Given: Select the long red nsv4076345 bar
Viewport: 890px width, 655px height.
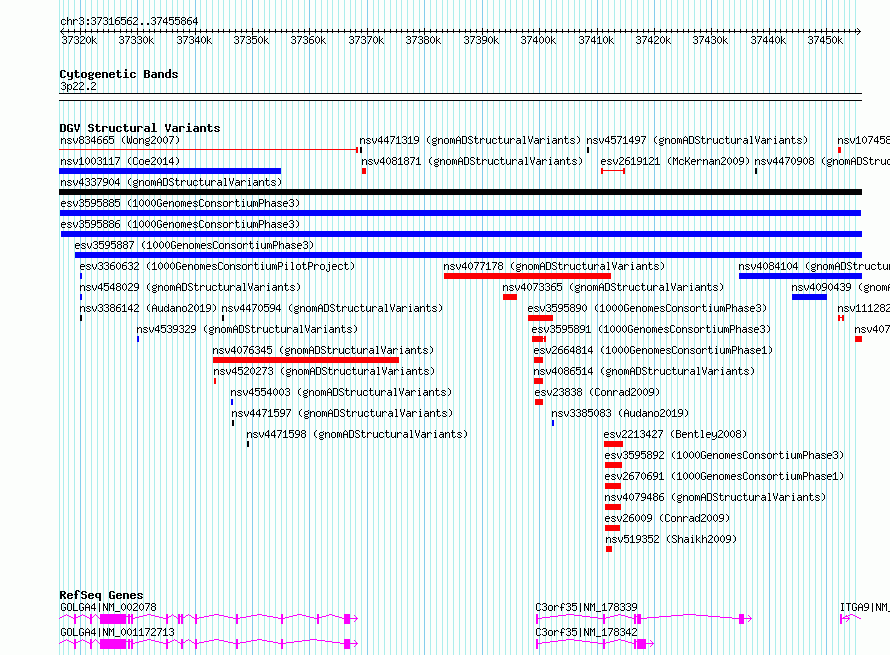Looking at the screenshot, I should coord(306,360).
